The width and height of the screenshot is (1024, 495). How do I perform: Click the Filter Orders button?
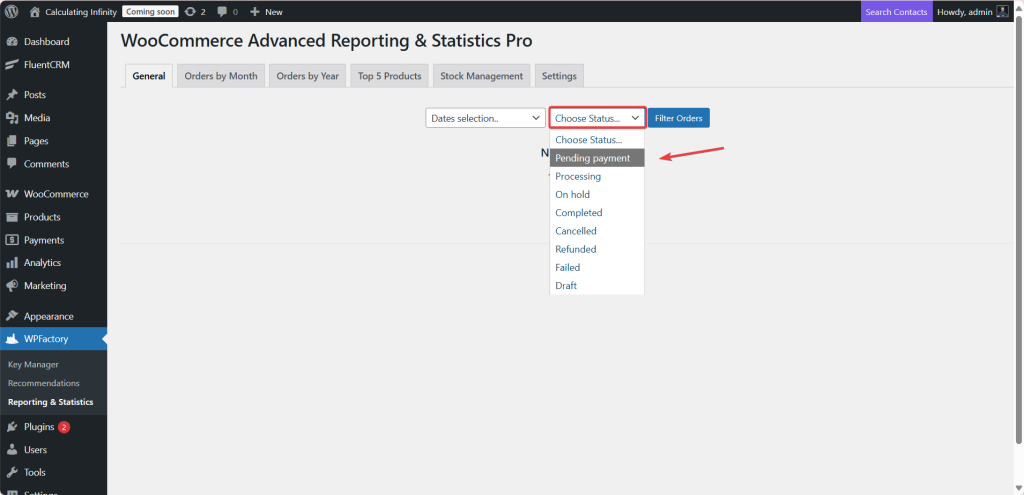pyautogui.click(x=679, y=118)
